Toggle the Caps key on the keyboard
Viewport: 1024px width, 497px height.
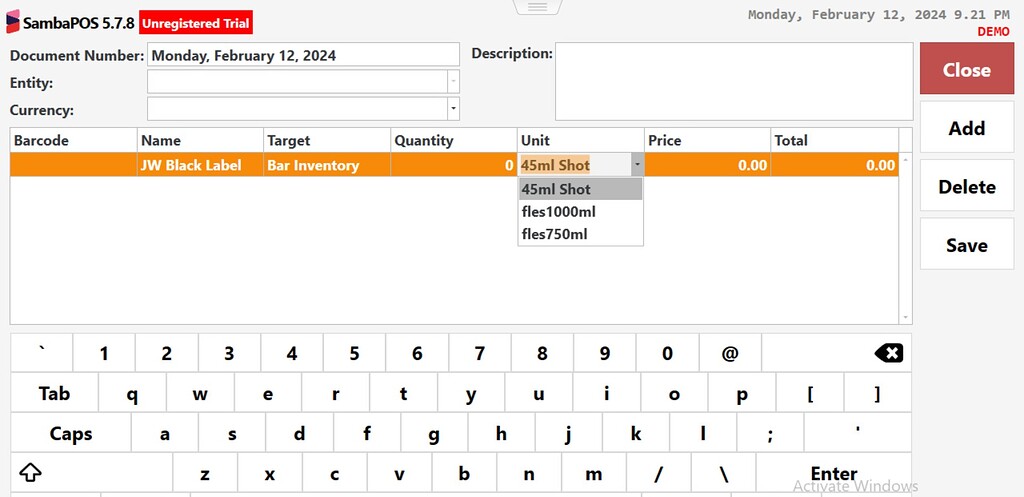coord(71,434)
